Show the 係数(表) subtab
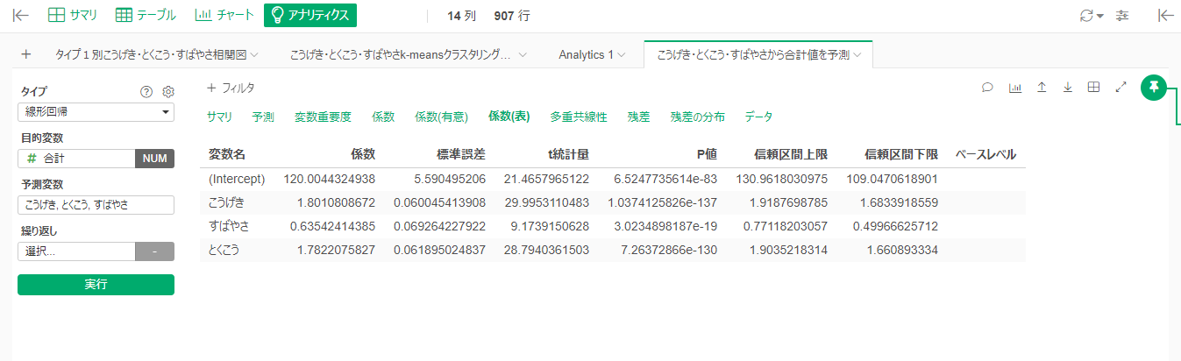The width and height of the screenshot is (1181, 361). (509, 117)
